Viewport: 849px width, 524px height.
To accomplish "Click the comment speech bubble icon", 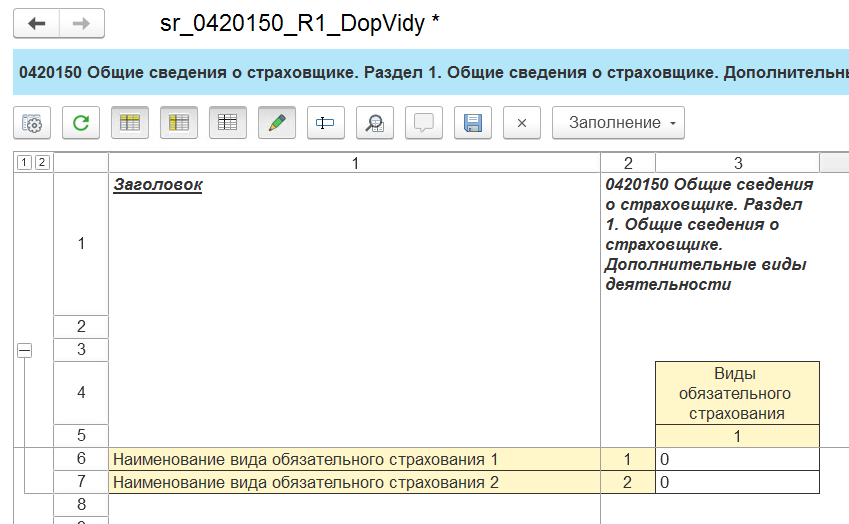I will pyautogui.click(x=424, y=123).
